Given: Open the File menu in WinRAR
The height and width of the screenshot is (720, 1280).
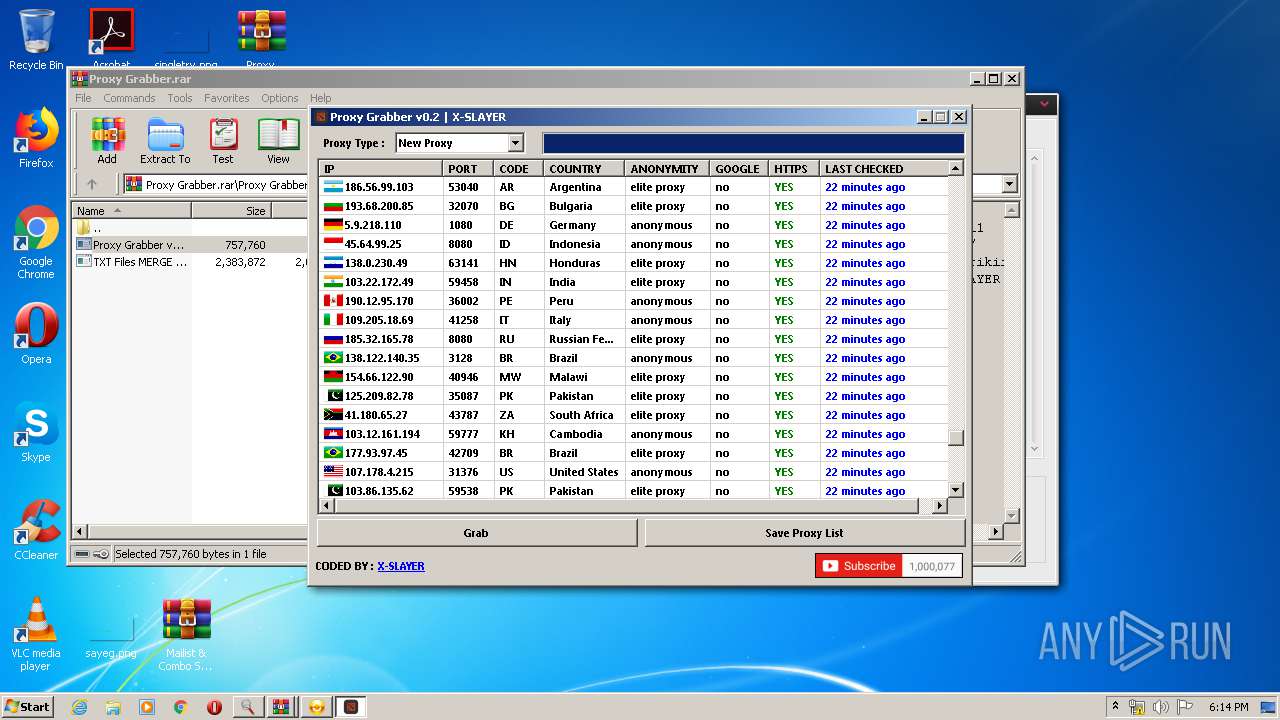Looking at the screenshot, I should pyautogui.click(x=83, y=98).
